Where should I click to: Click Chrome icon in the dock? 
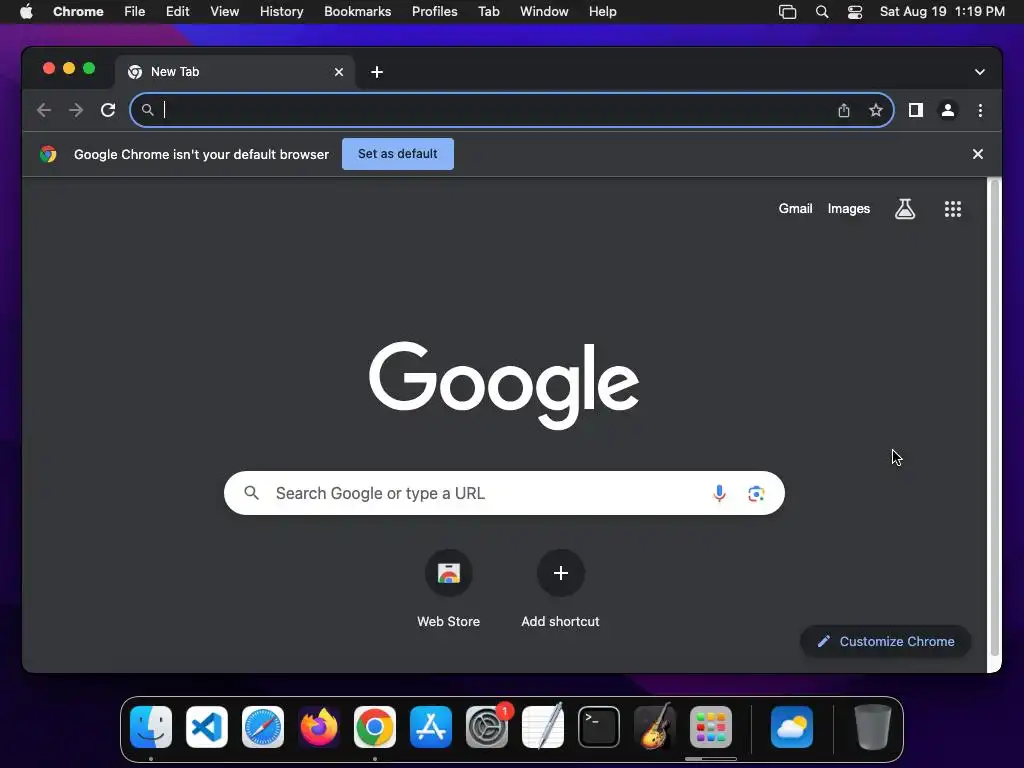[x=375, y=727]
